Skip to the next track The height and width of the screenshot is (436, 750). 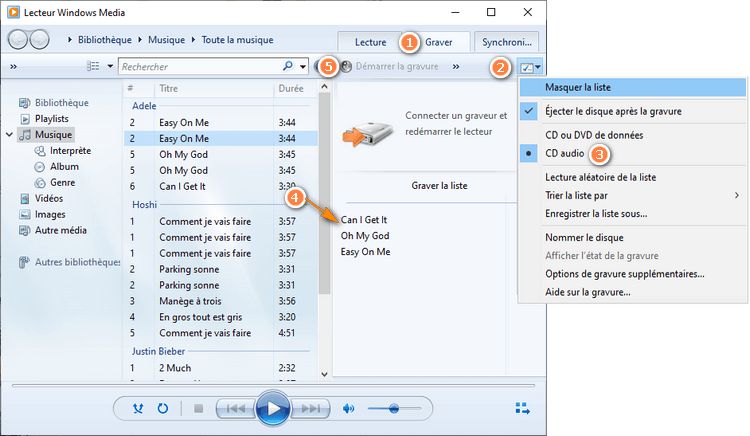click(x=311, y=408)
